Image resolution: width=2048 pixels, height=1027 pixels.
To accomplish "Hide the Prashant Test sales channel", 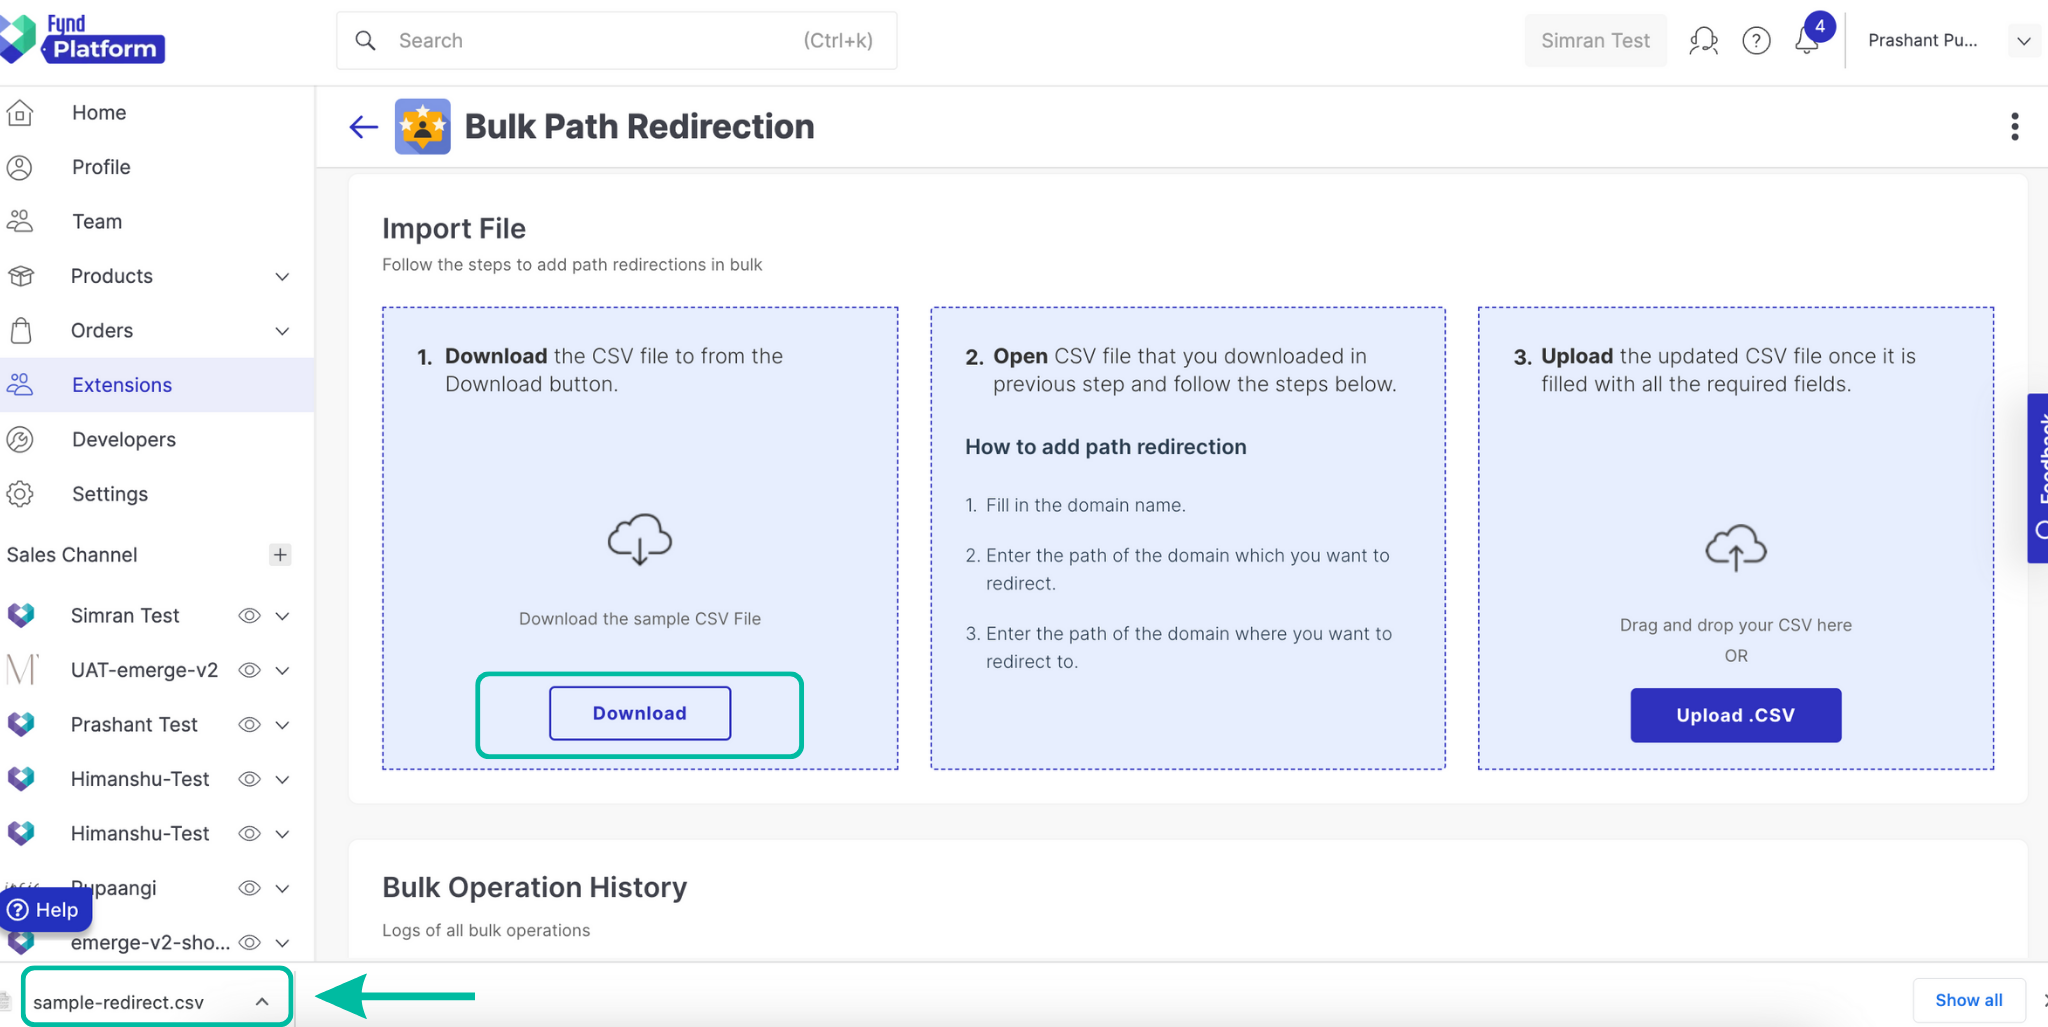I will click(x=249, y=724).
